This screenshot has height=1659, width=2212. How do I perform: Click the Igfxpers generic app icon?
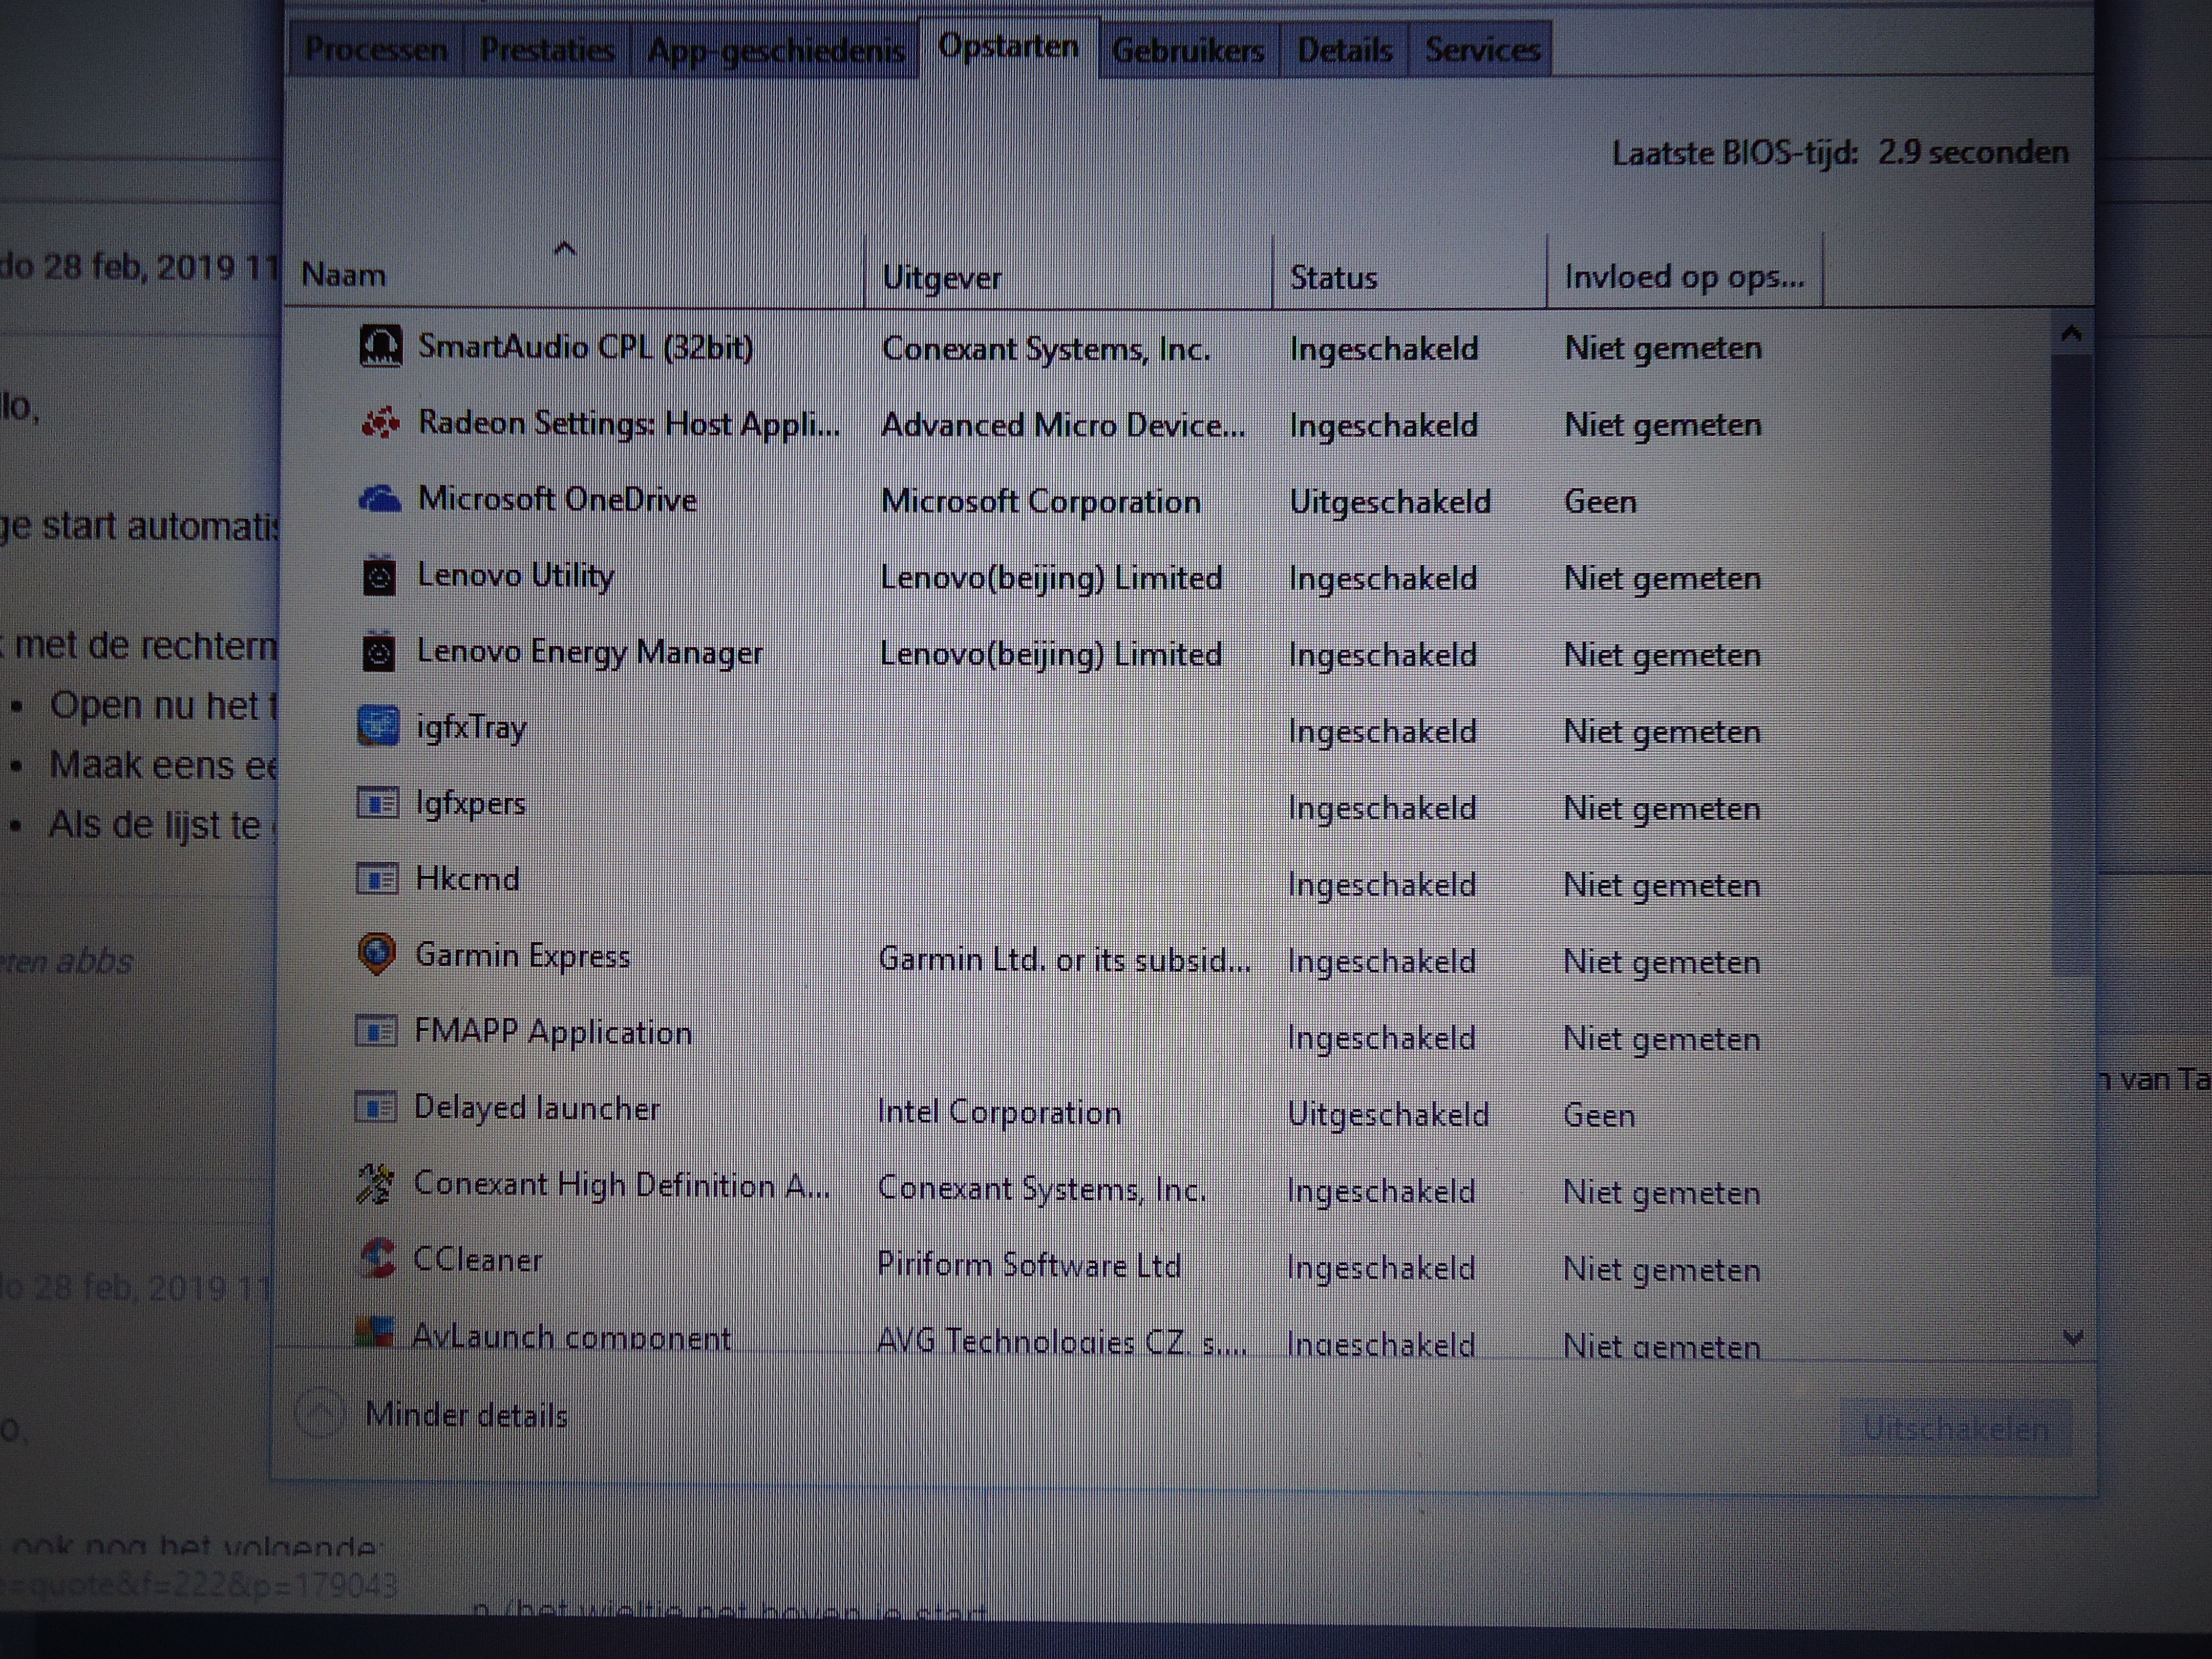click(x=377, y=803)
